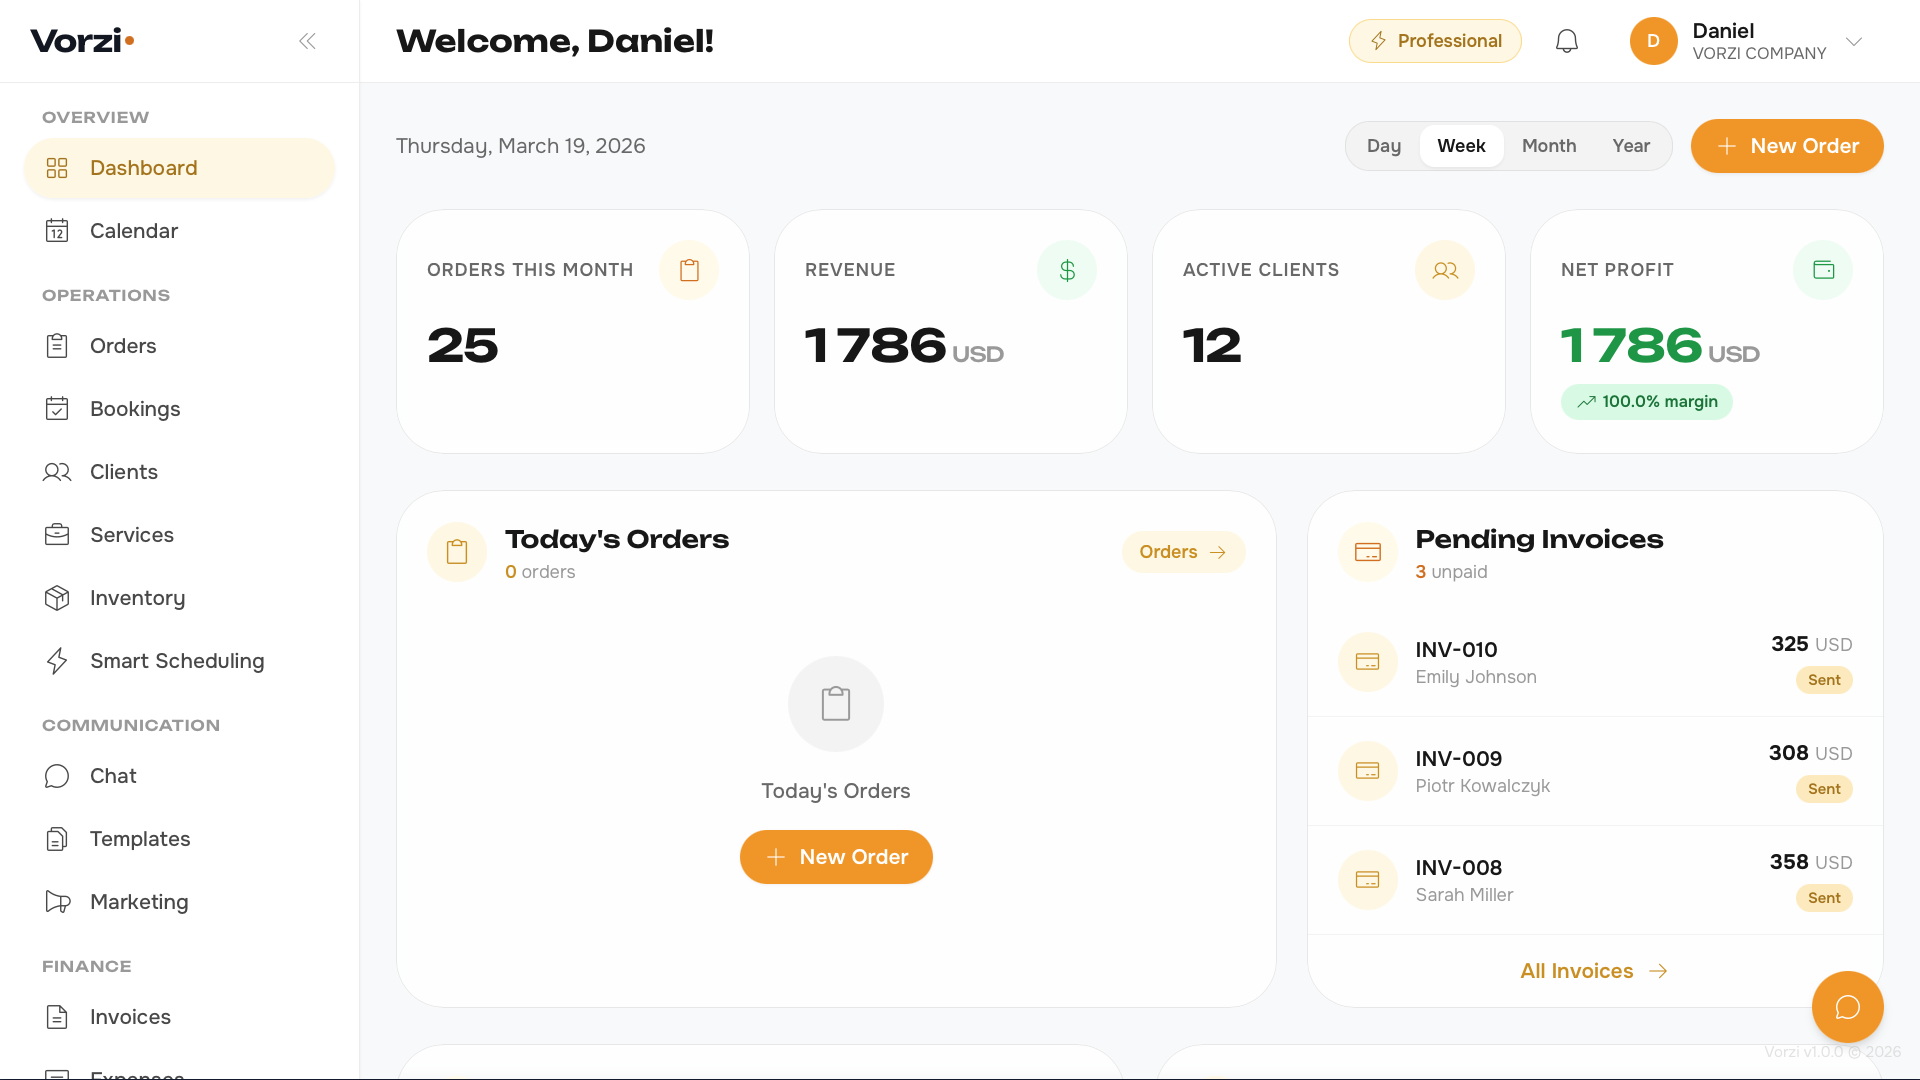Click Sarah Miller client name

(1464, 895)
